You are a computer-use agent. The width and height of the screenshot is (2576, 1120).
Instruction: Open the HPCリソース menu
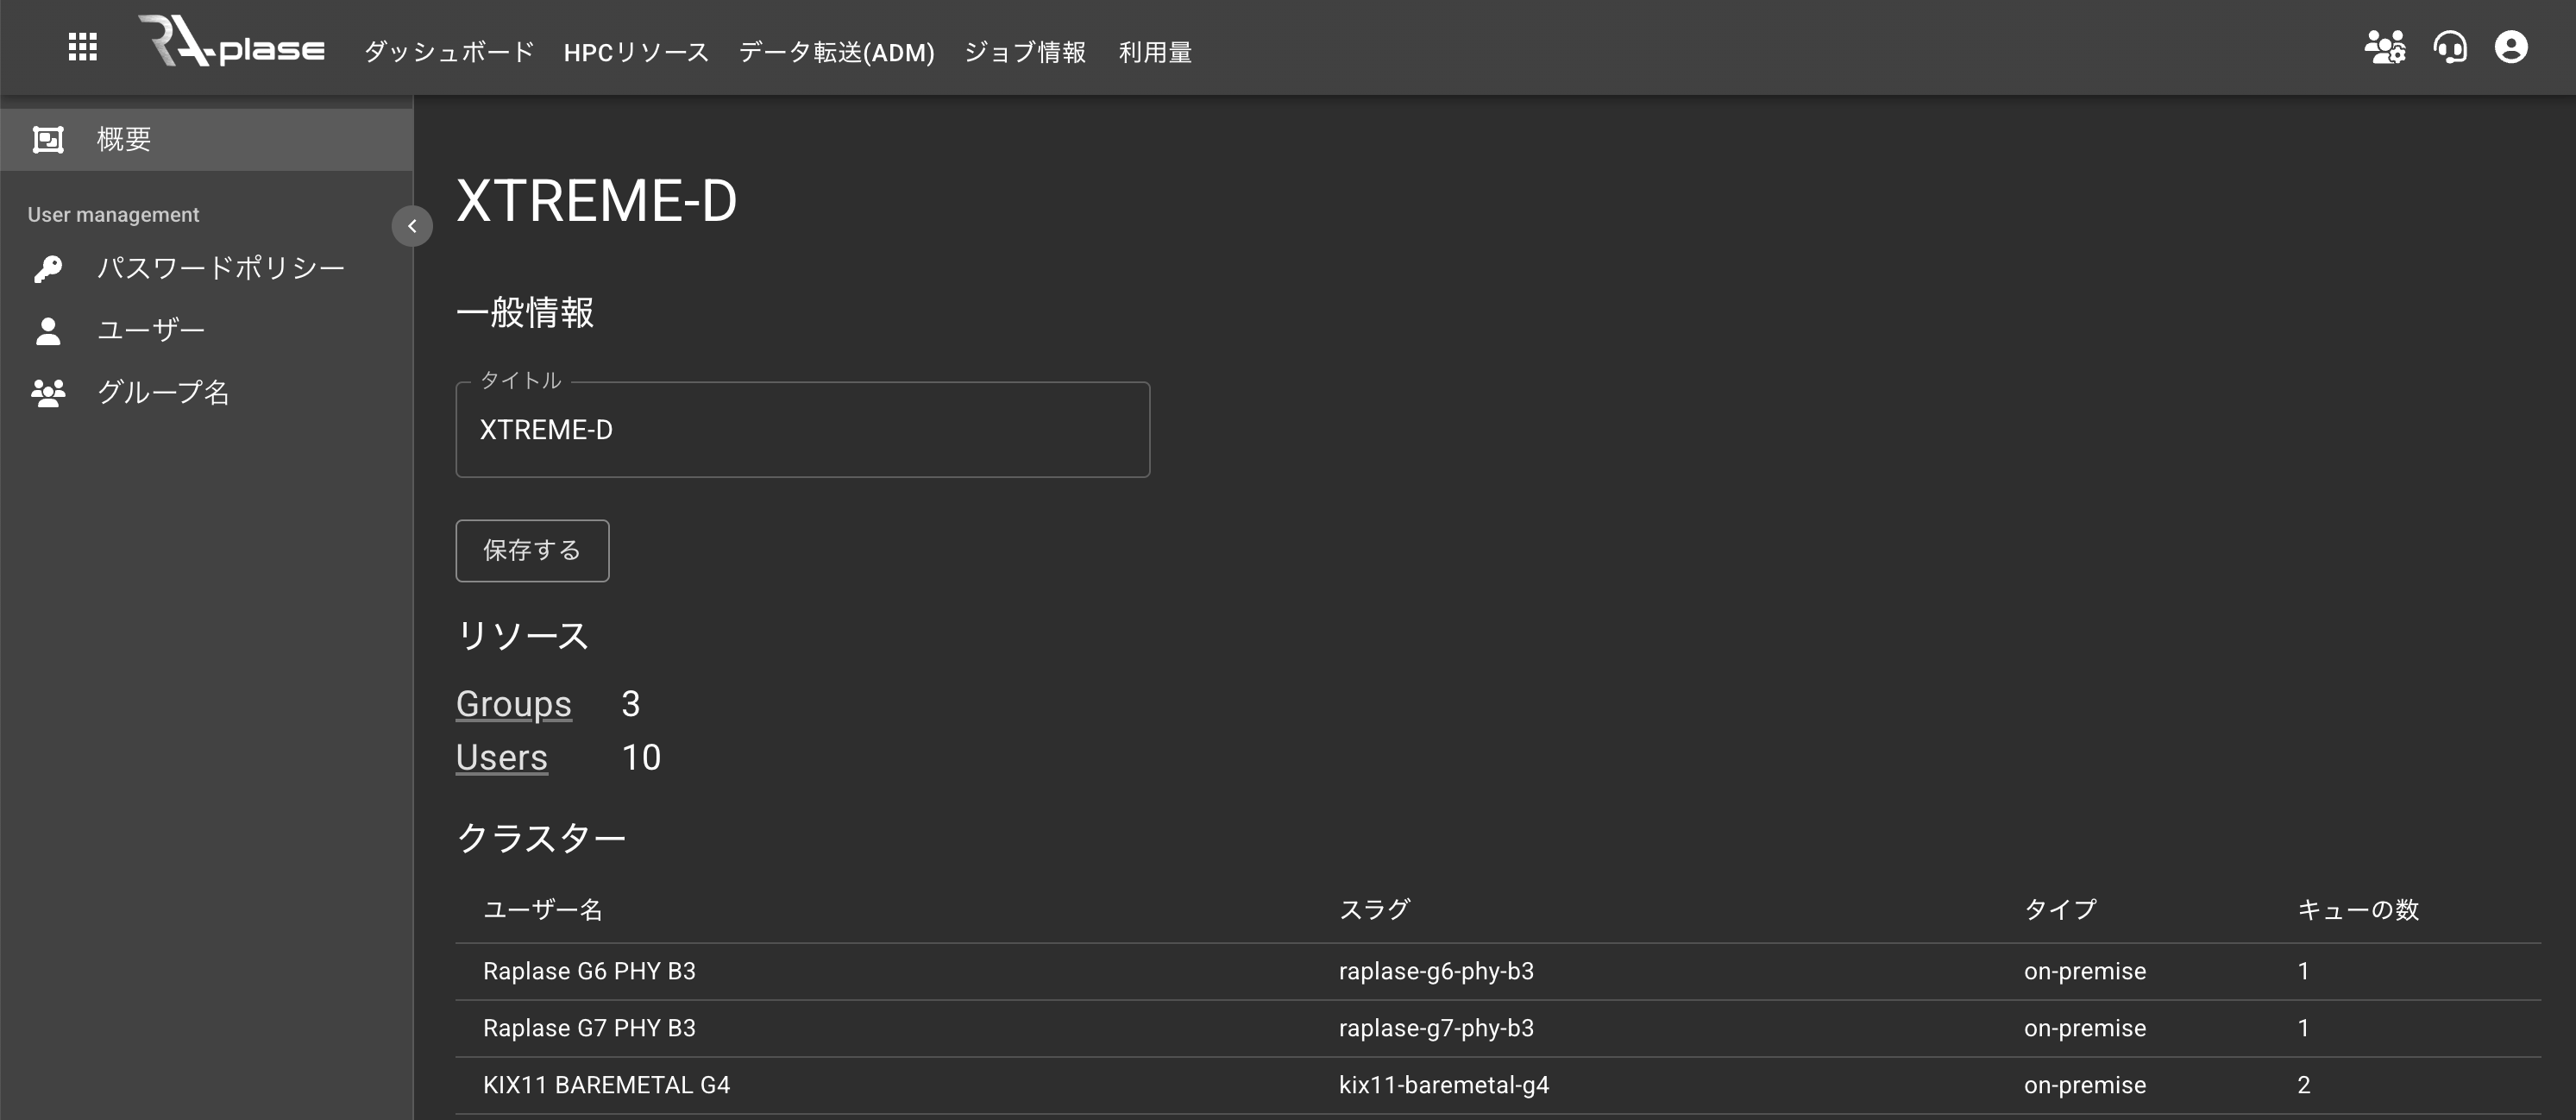636,52
